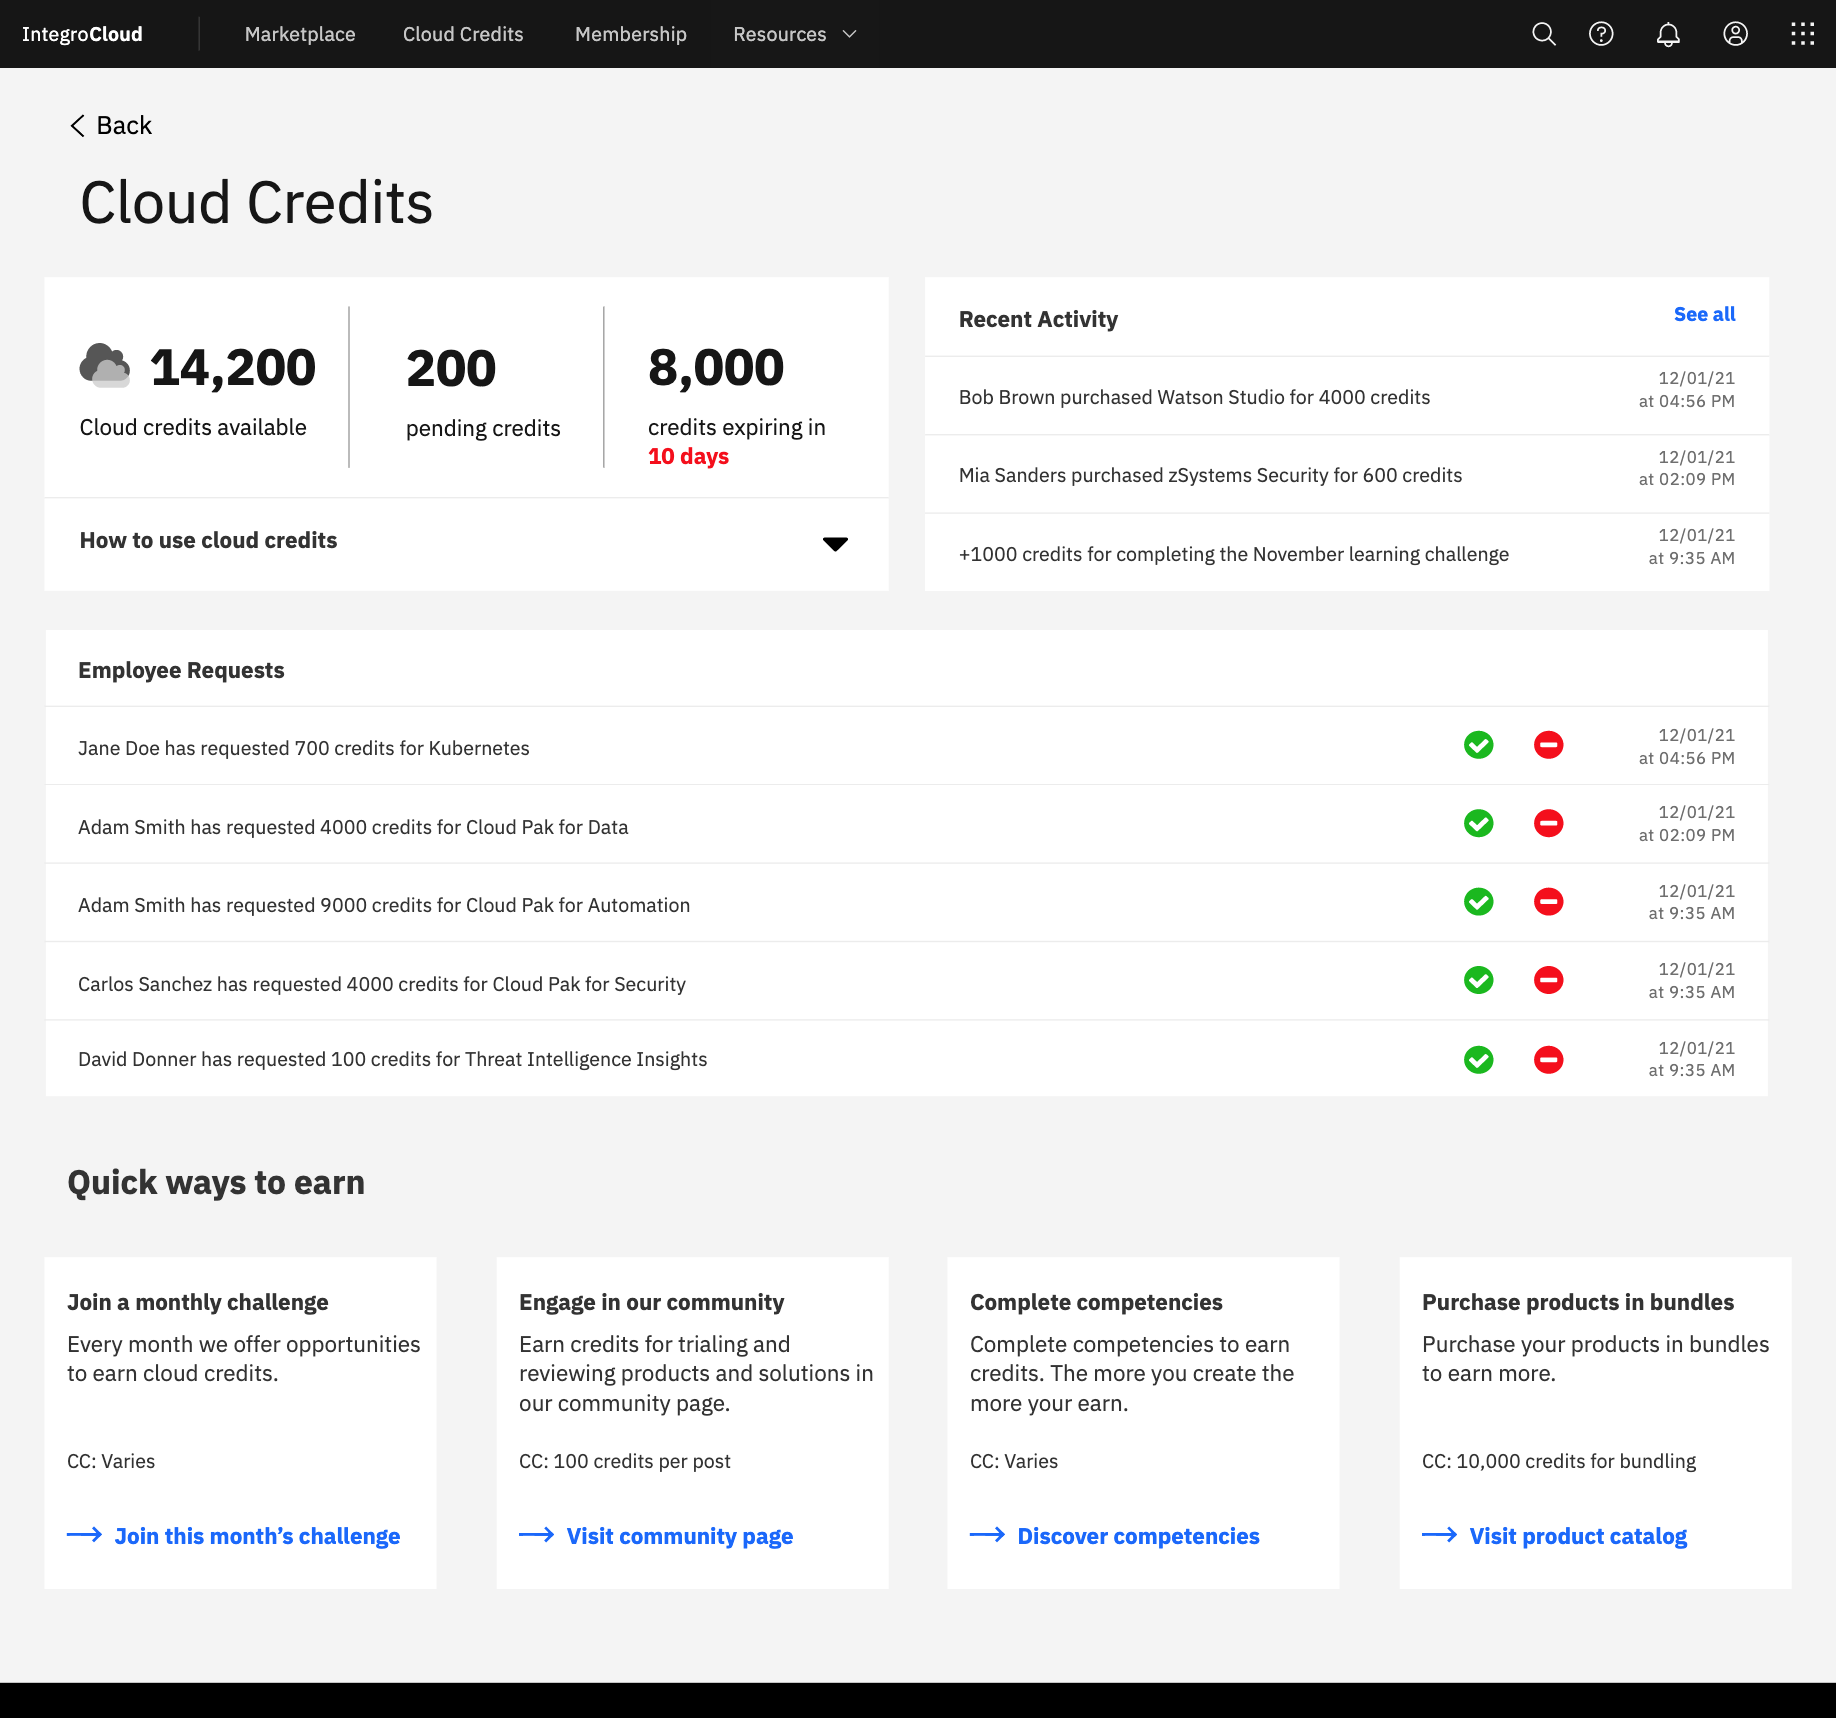The image size is (1836, 1718).
Task: Click CC: 100 credits per post text
Action: coord(625,1461)
